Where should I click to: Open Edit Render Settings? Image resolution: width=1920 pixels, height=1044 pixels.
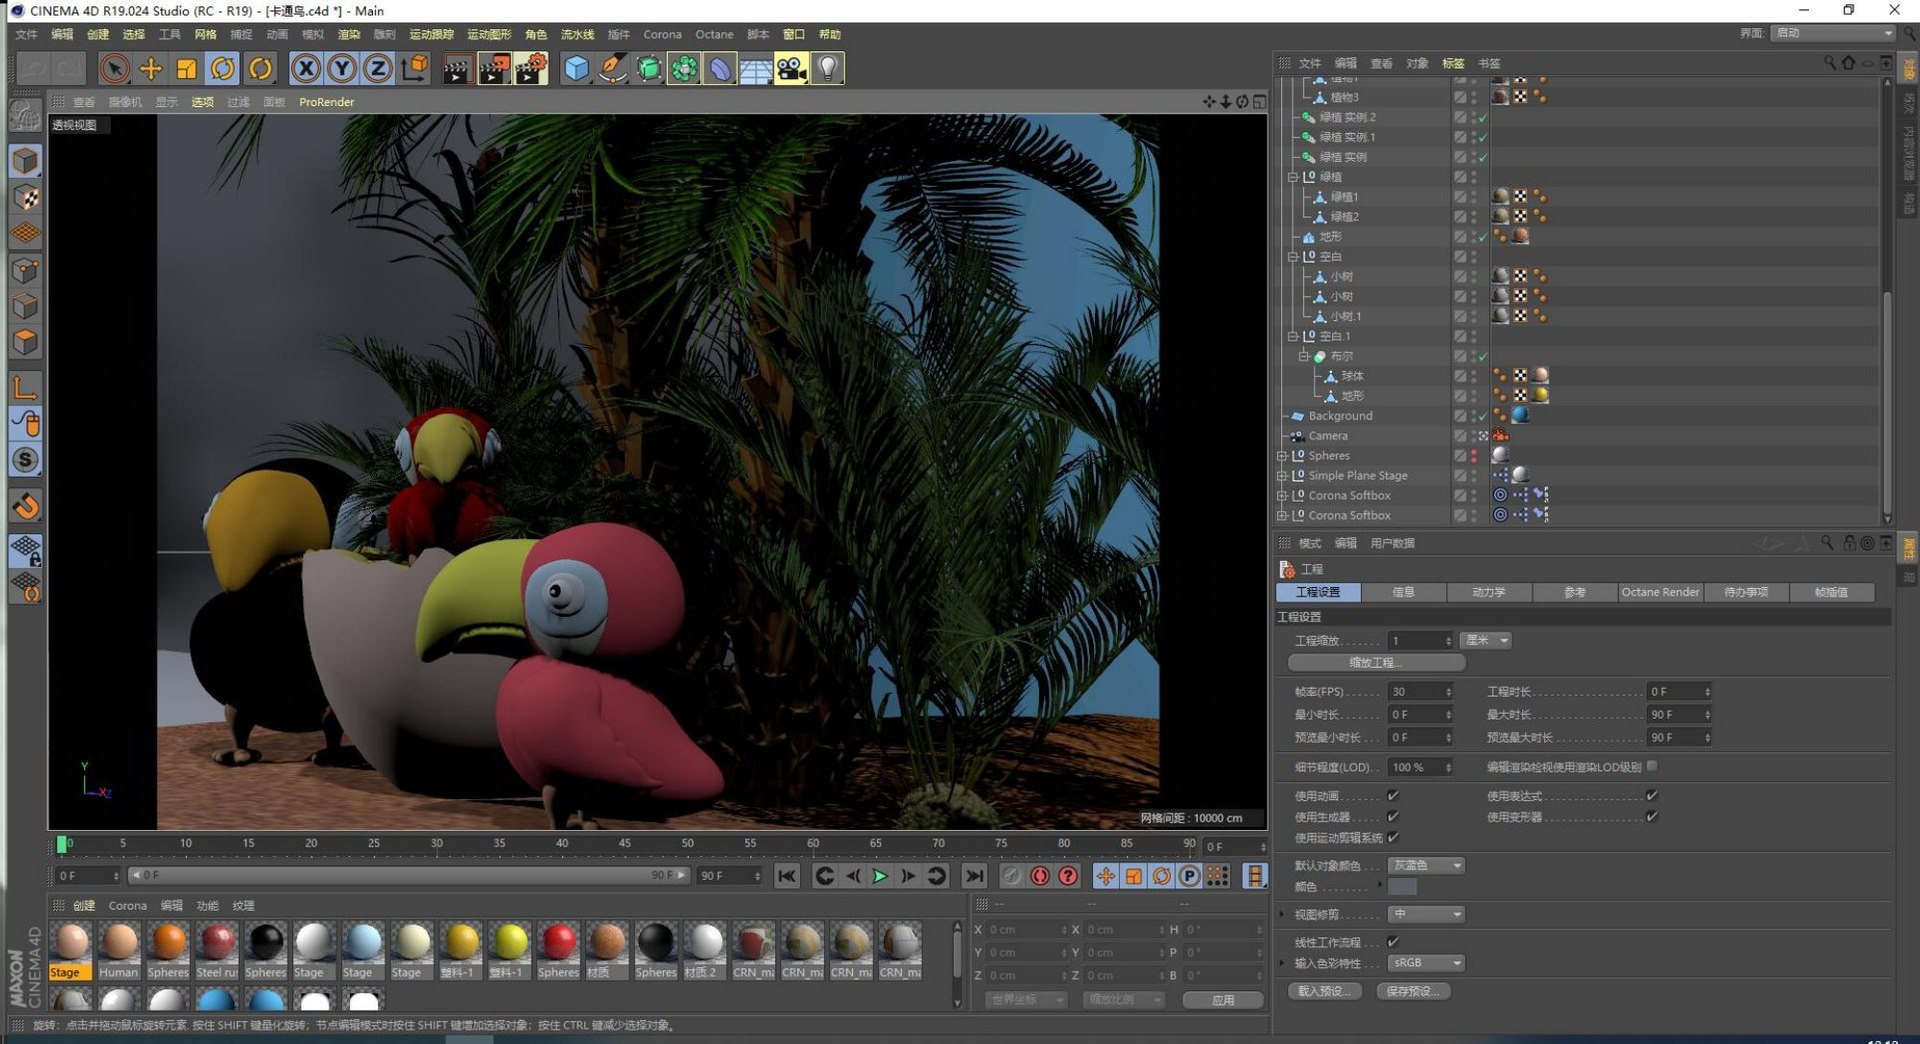531,68
